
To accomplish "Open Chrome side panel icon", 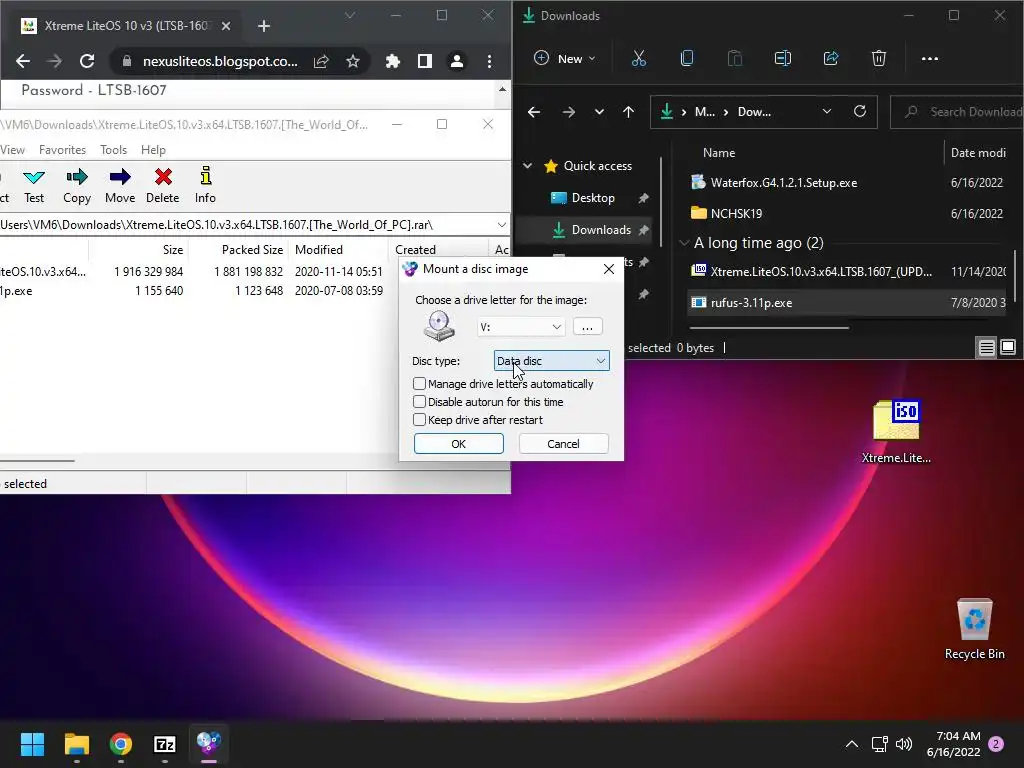I will pos(424,61).
